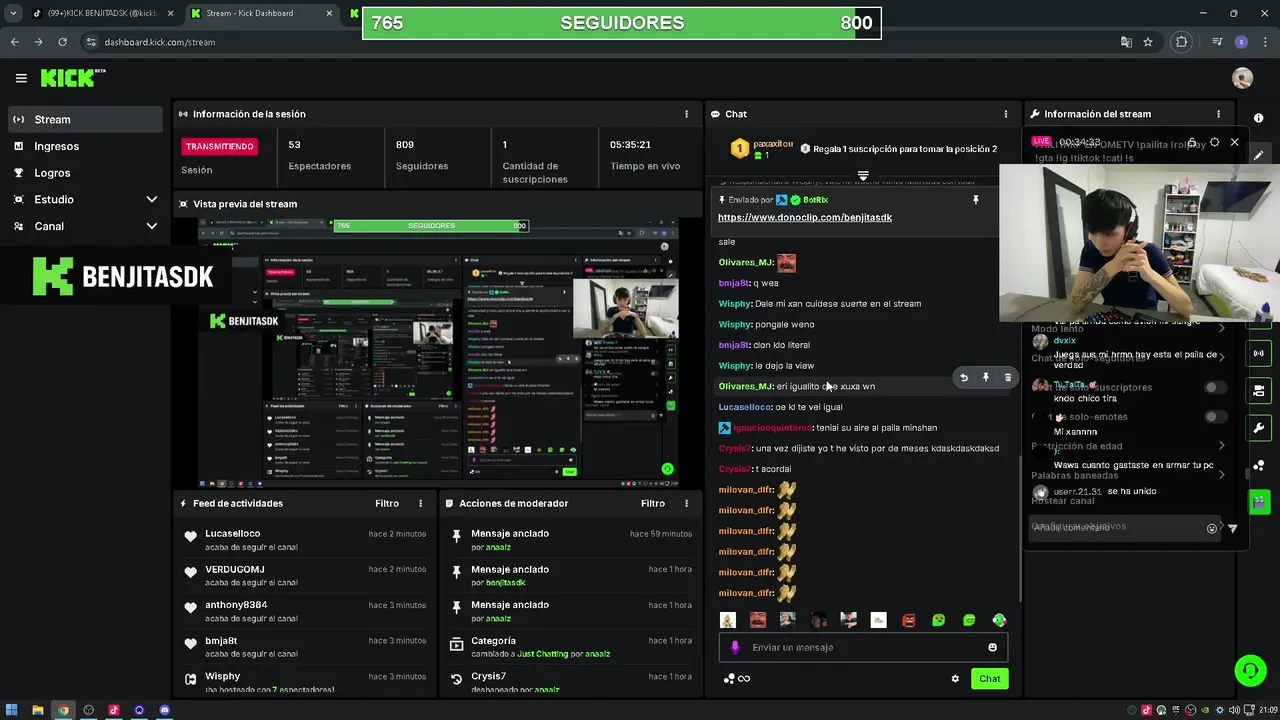Image resolution: width=1280 pixels, height=720 pixels.
Task: Click the green clapperboard icon in right rail
Action: coord(1259,502)
